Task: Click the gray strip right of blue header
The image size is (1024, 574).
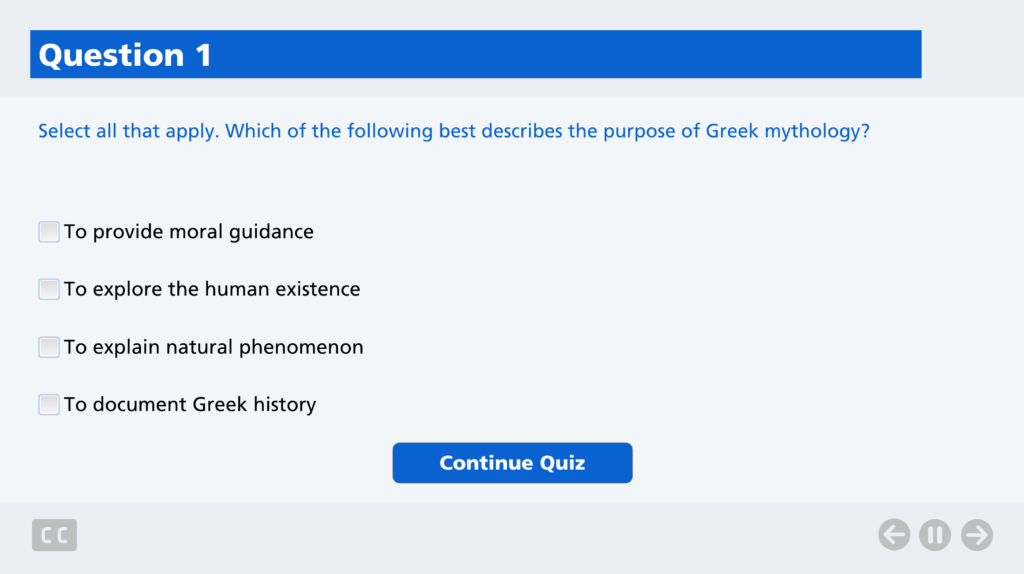Action: click(970, 55)
